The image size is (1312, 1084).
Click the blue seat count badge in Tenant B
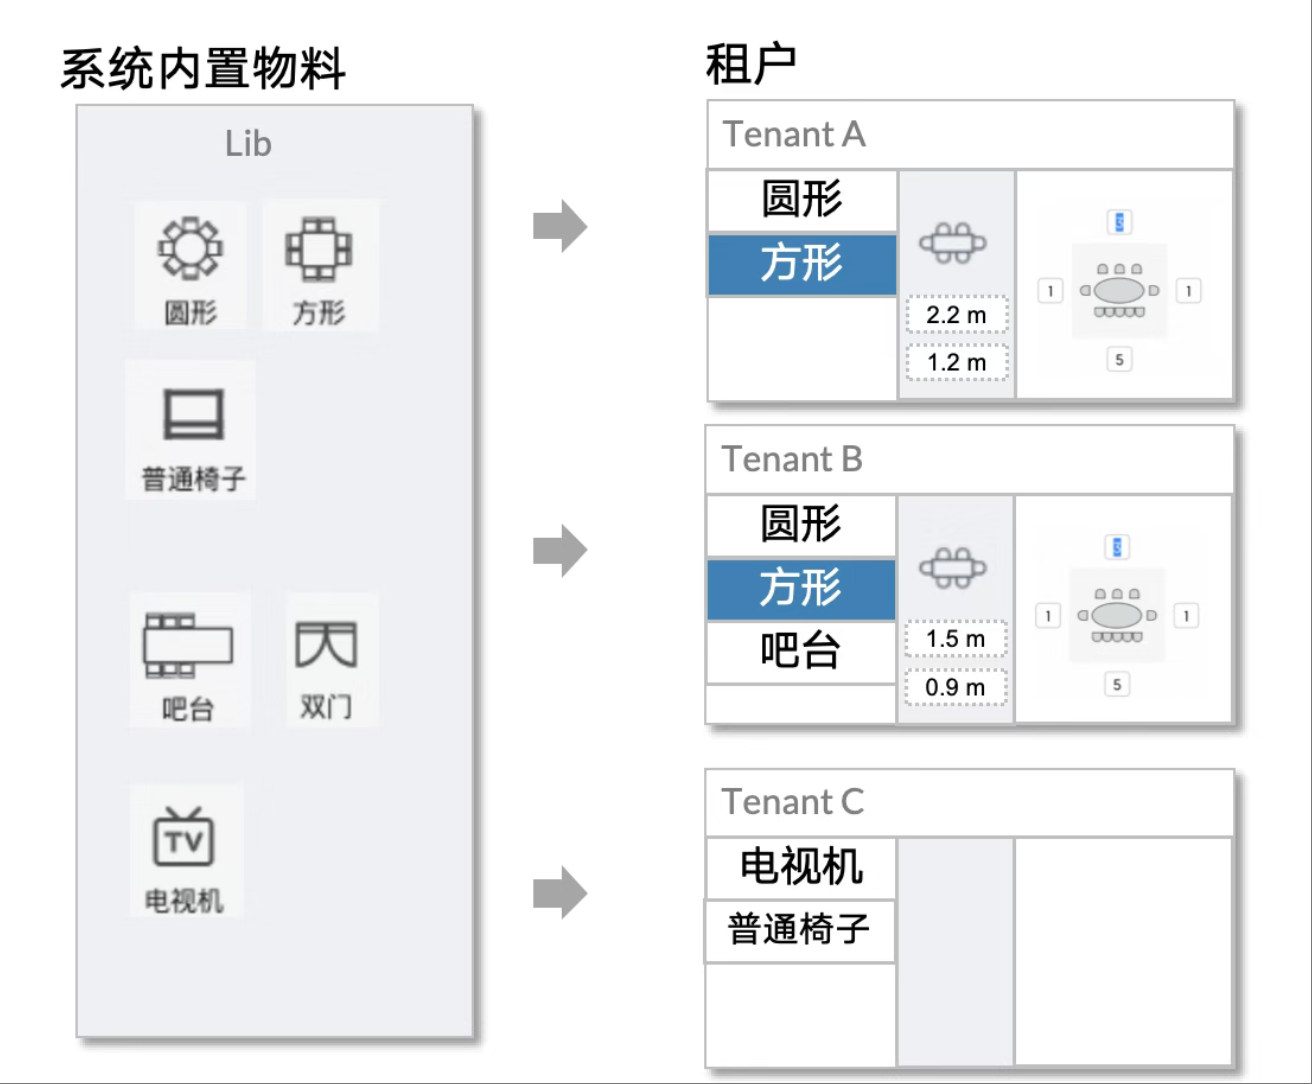pyautogui.click(x=1117, y=546)
